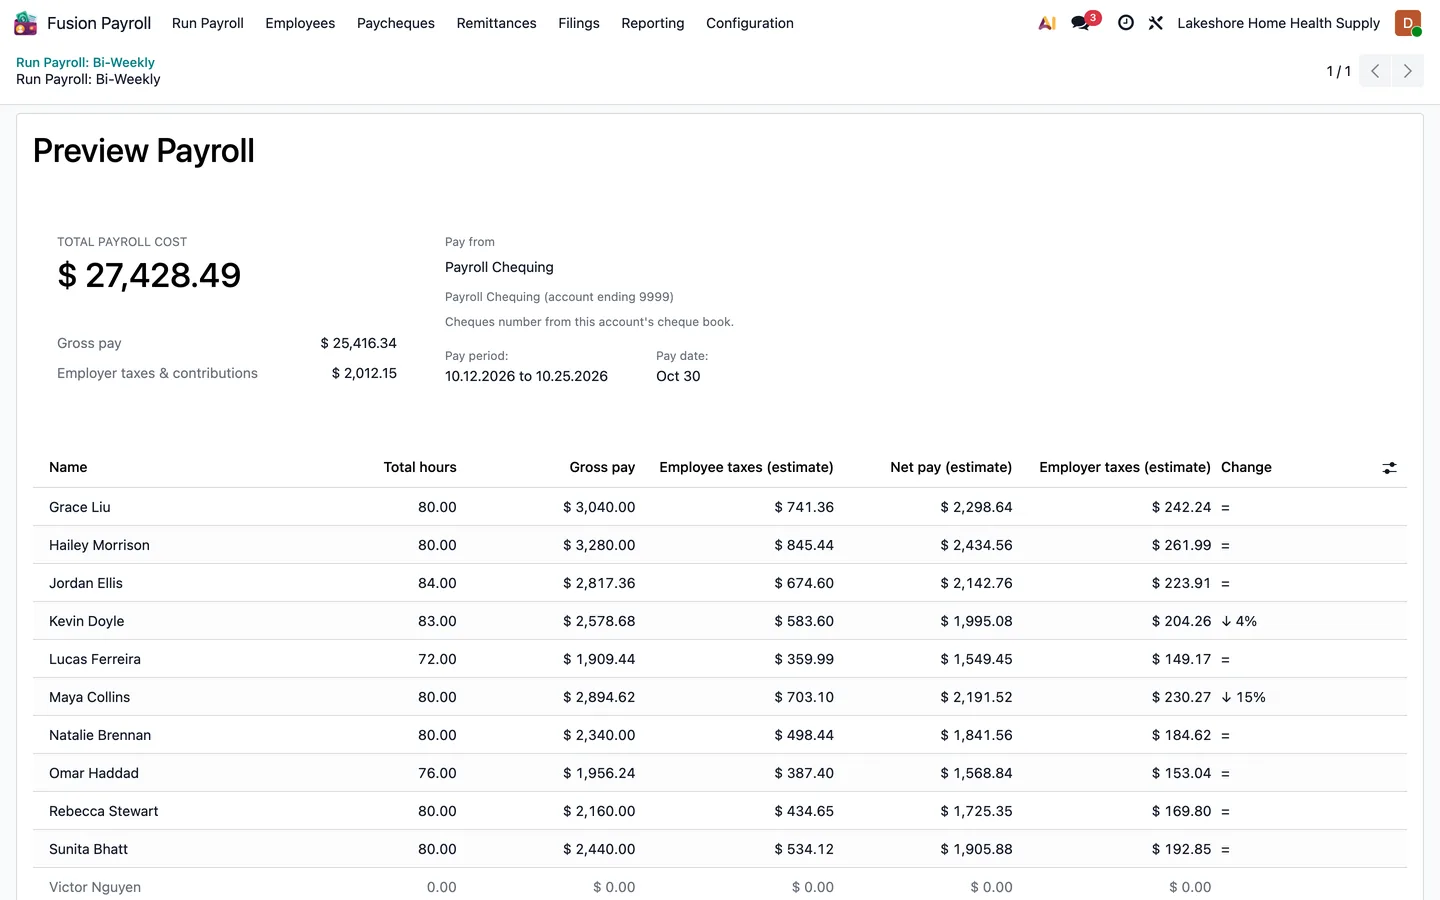Click the pay period 10.12.2026 to 10.25.2026 value
1440x900 pixels.
tap(526, 376)
